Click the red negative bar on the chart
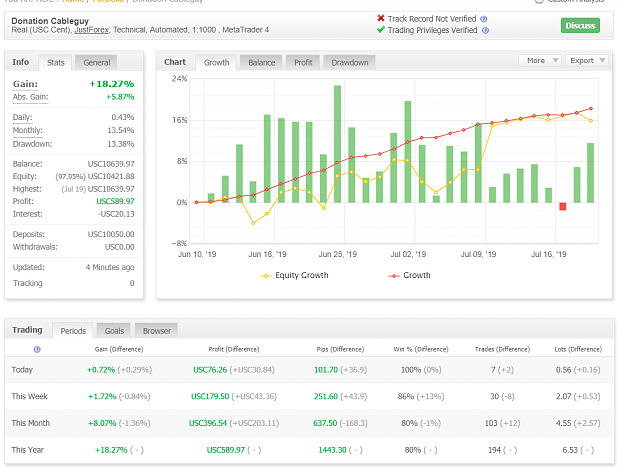This screenshot has width=625, height=468. point(562,206)
